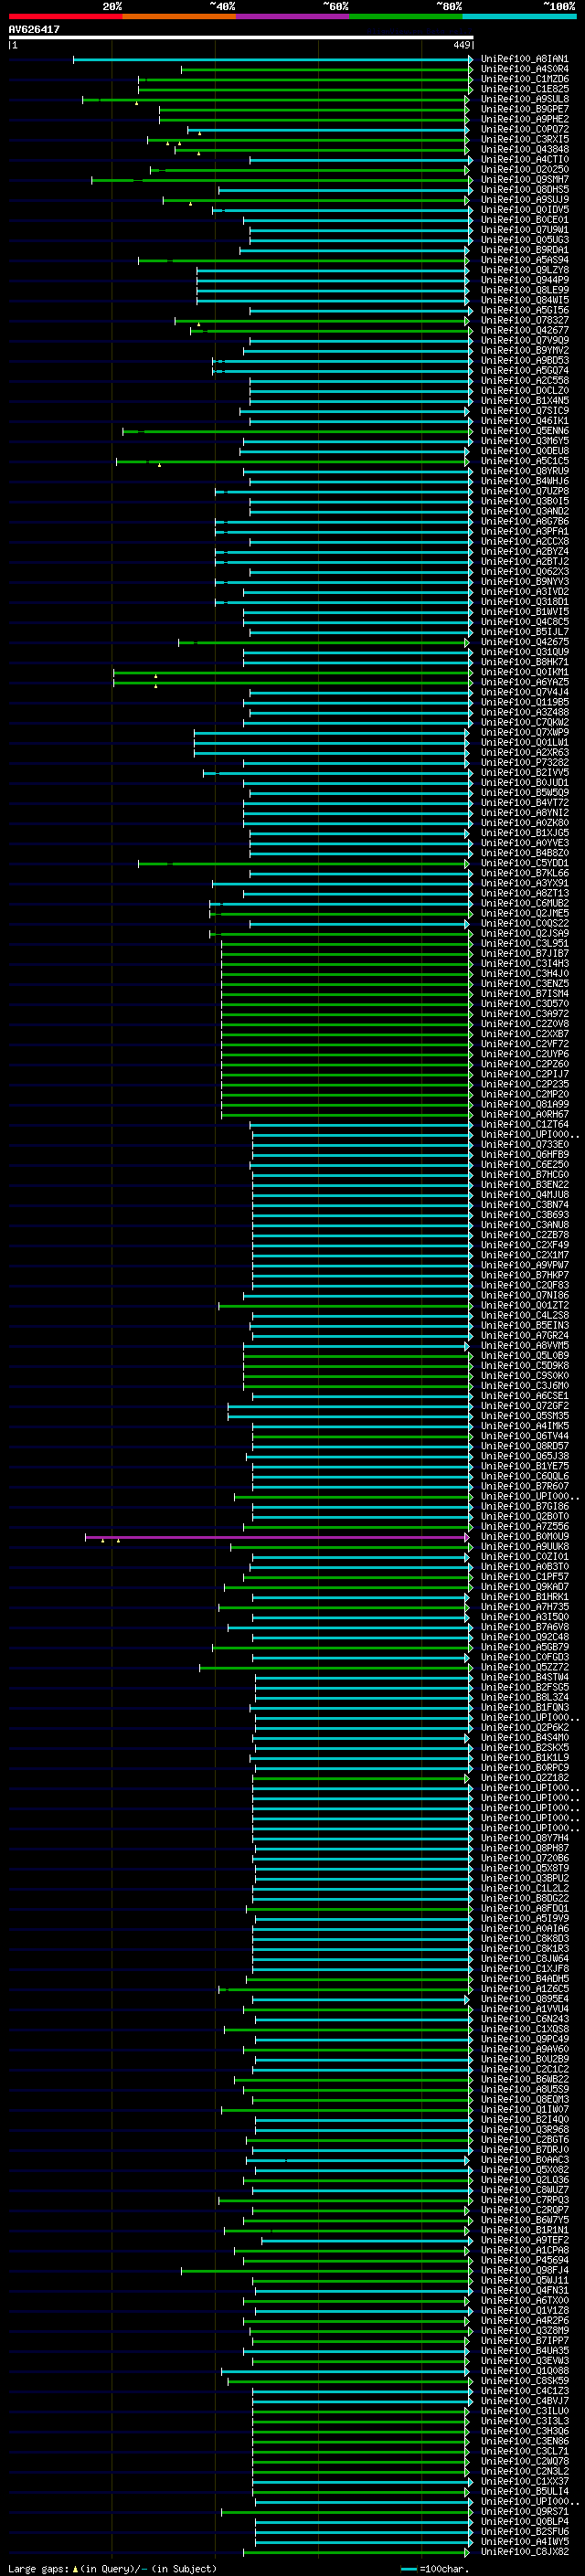The width and height of the screenshot is (585, 2576).
Task: Open UniRef100_C0PQ72 hit
Action: (x=524, y=129)
